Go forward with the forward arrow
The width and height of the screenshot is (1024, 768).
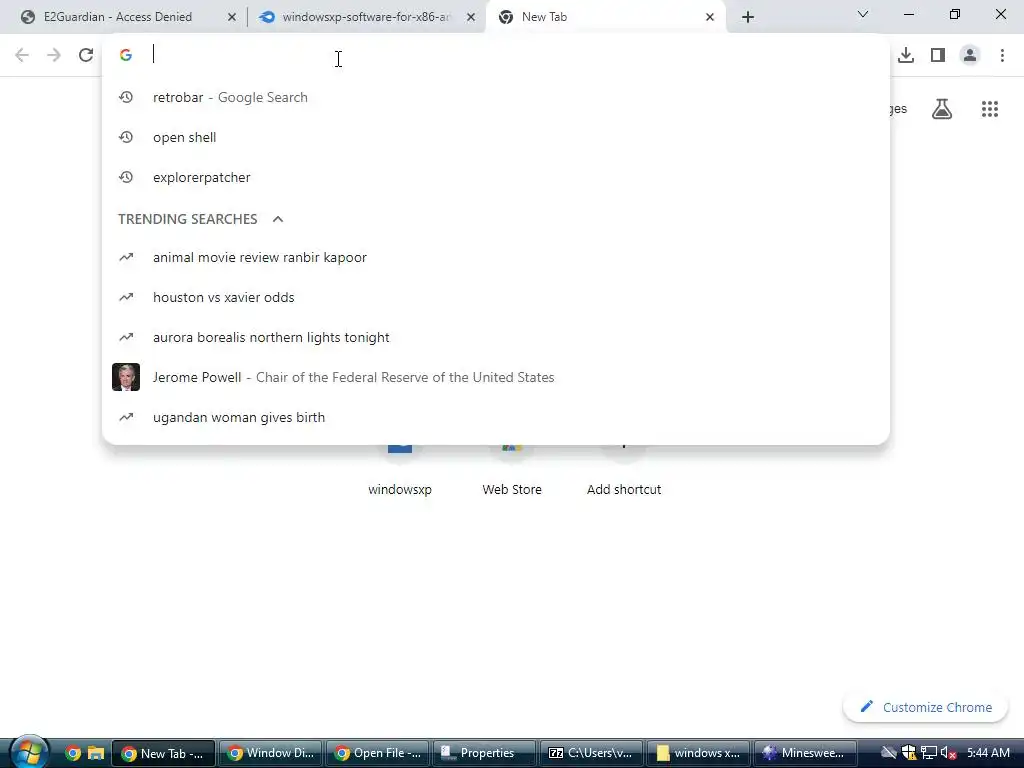pos(54,55)
